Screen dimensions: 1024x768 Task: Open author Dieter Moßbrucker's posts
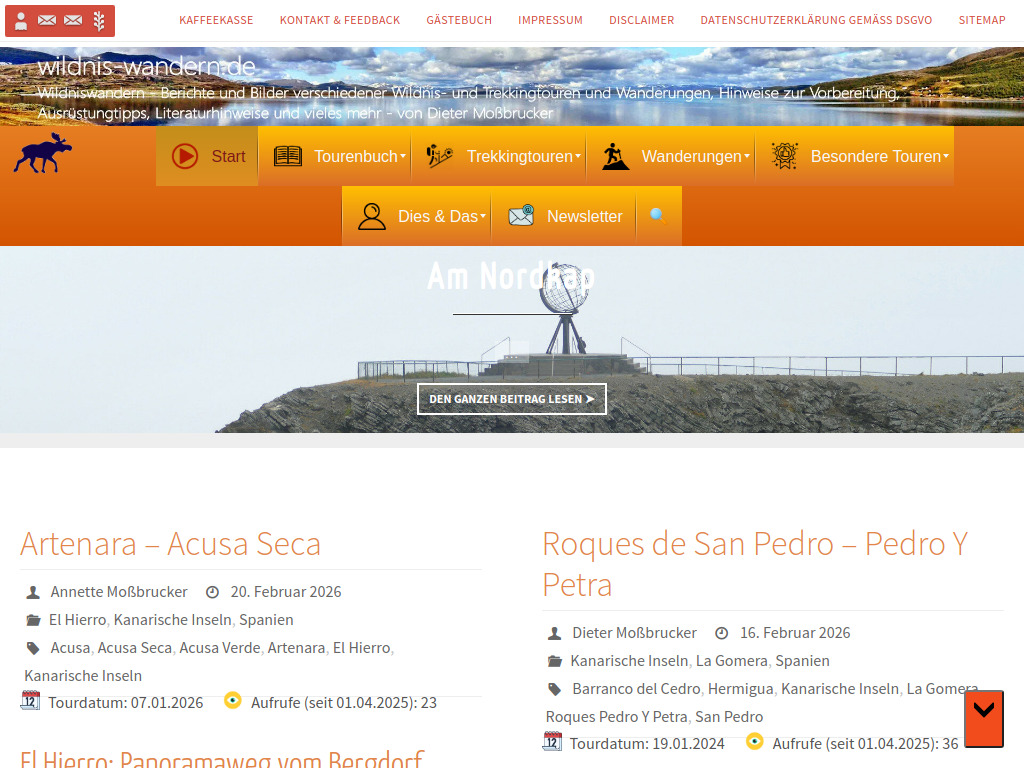634,633
